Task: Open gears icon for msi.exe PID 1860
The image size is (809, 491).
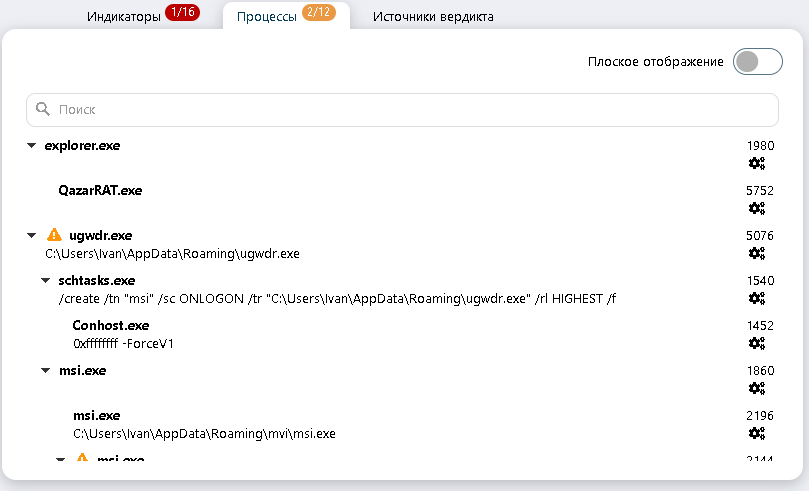Action: pos(757,388)
